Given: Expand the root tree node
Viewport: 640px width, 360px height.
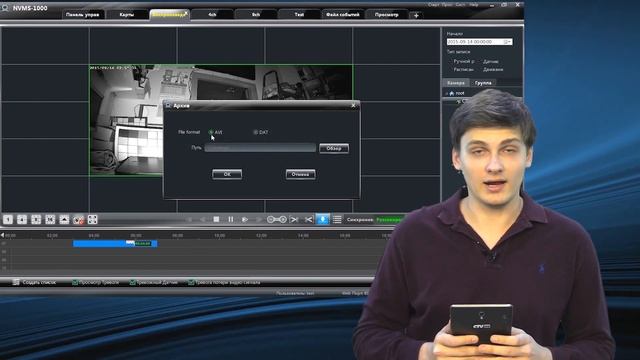Looking at the screenshot, I should (x=447, y=93).
